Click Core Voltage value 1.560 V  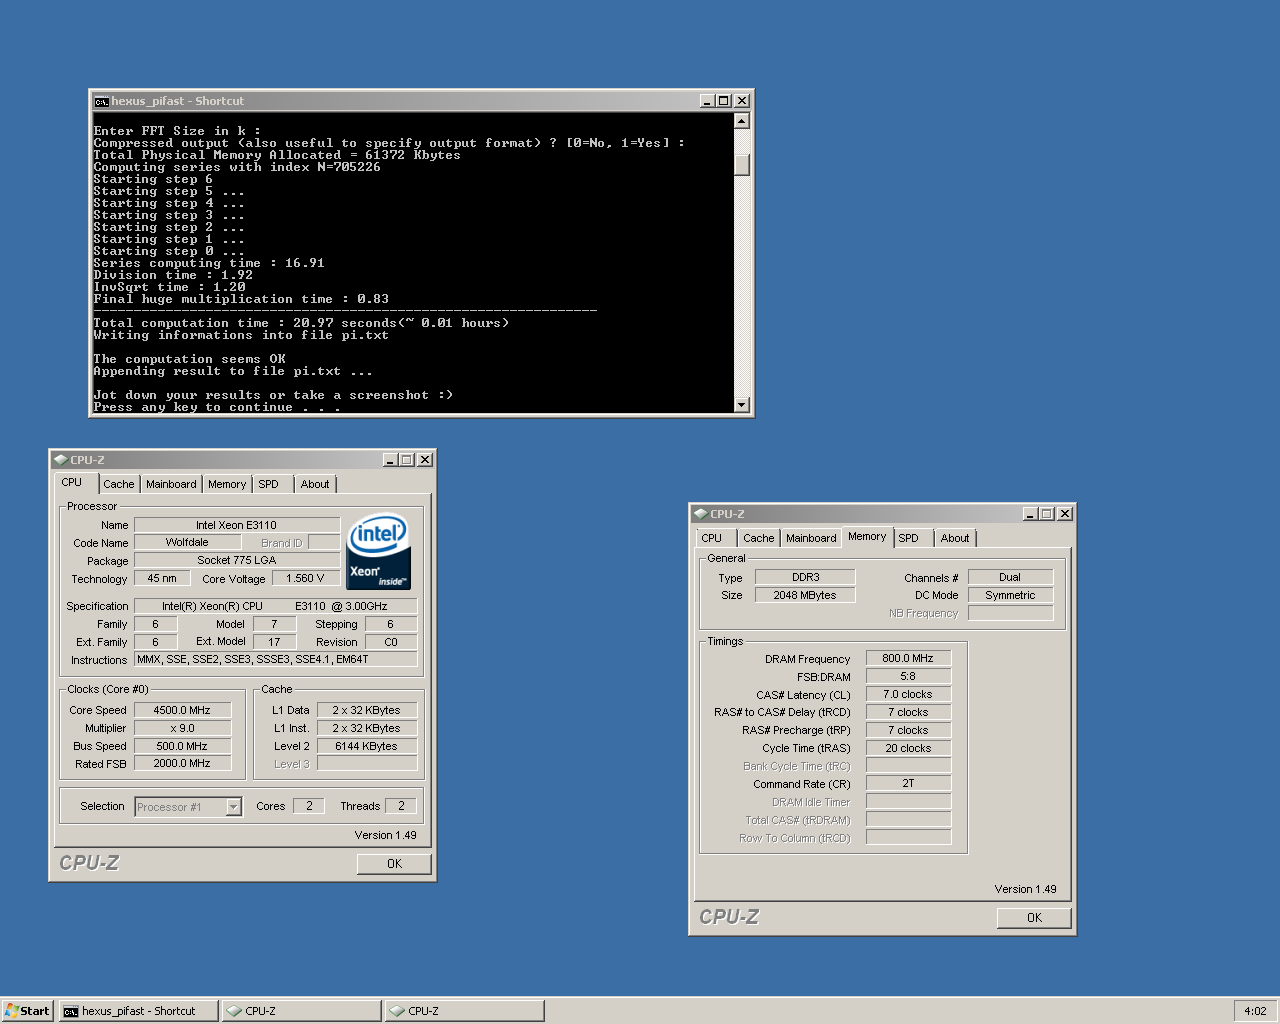click(305, 578)
